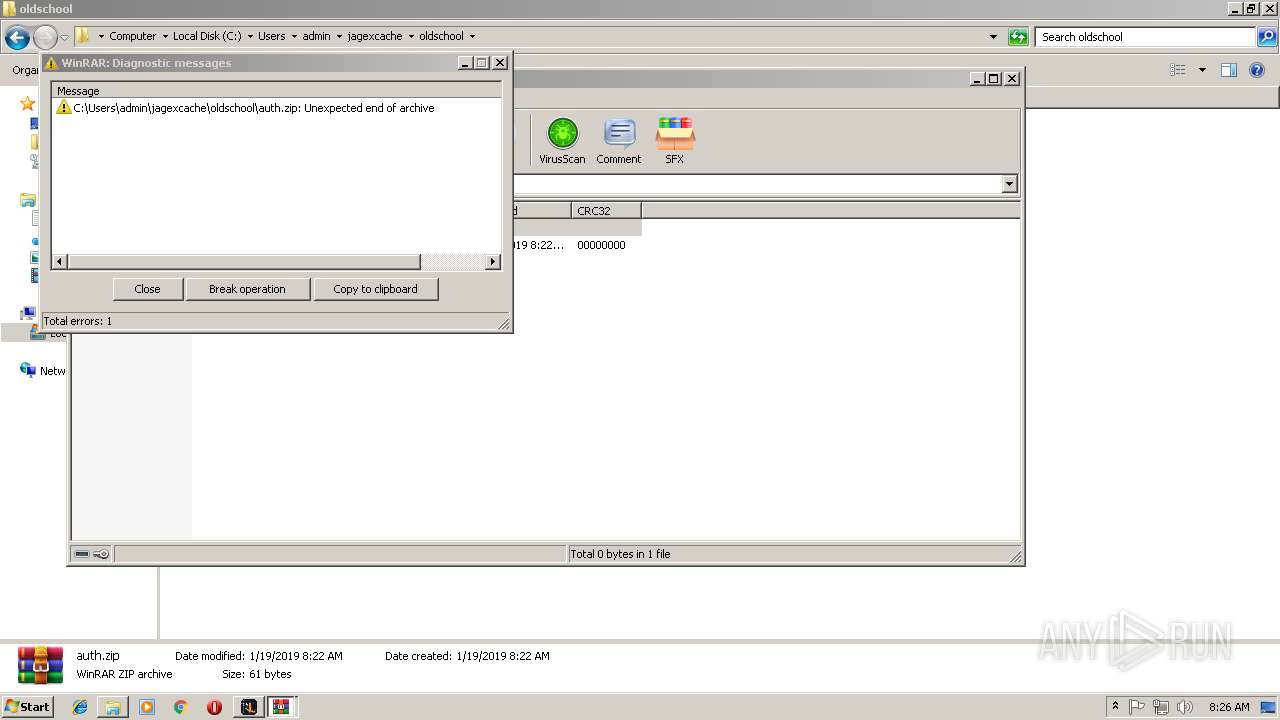This screenshot has height=720, width=1280.
Task: Expand the admin breadcrumb dropdown
Action: 339,36
